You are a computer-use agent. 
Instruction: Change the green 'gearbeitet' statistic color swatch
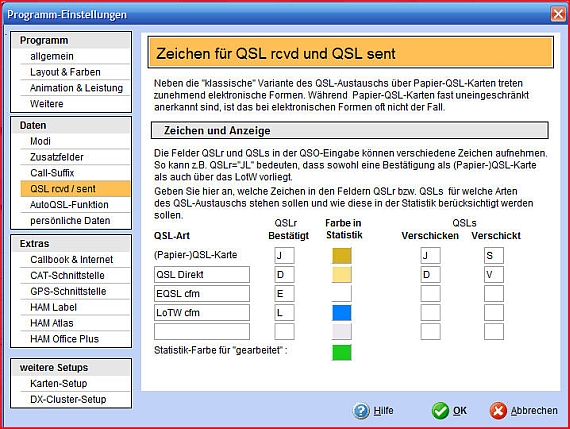pos(342,352)
